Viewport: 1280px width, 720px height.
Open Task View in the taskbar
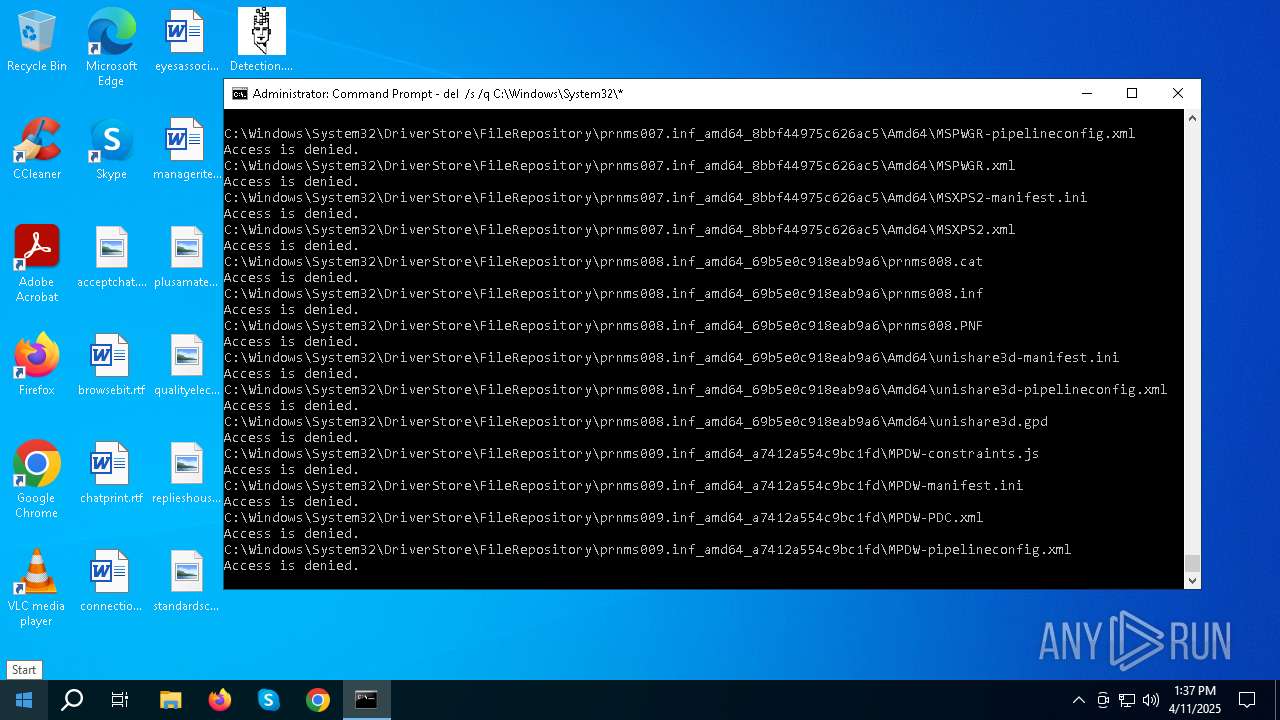pyautogui.click(x=120, y=700)
